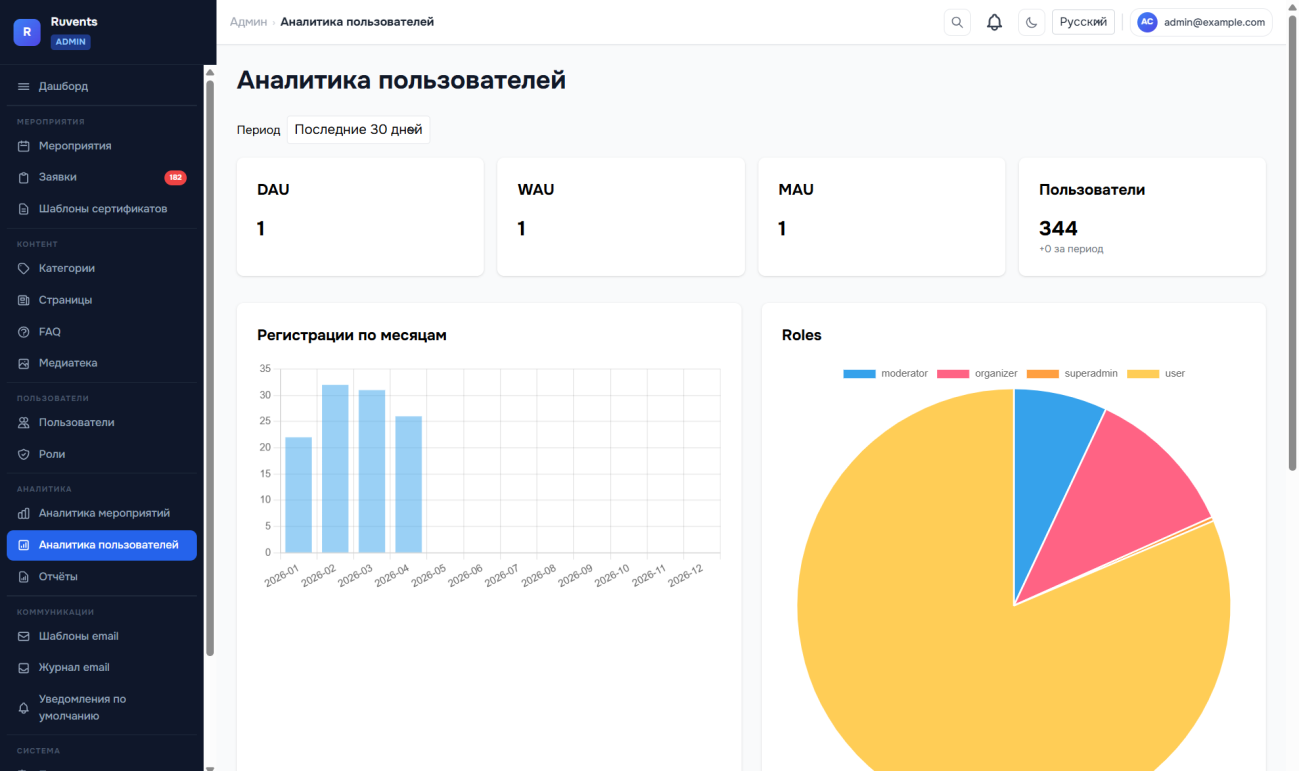The width and height of the screenshot is (1299, 771).
Task: Click the DAU stat card
Action: [360, 216]
